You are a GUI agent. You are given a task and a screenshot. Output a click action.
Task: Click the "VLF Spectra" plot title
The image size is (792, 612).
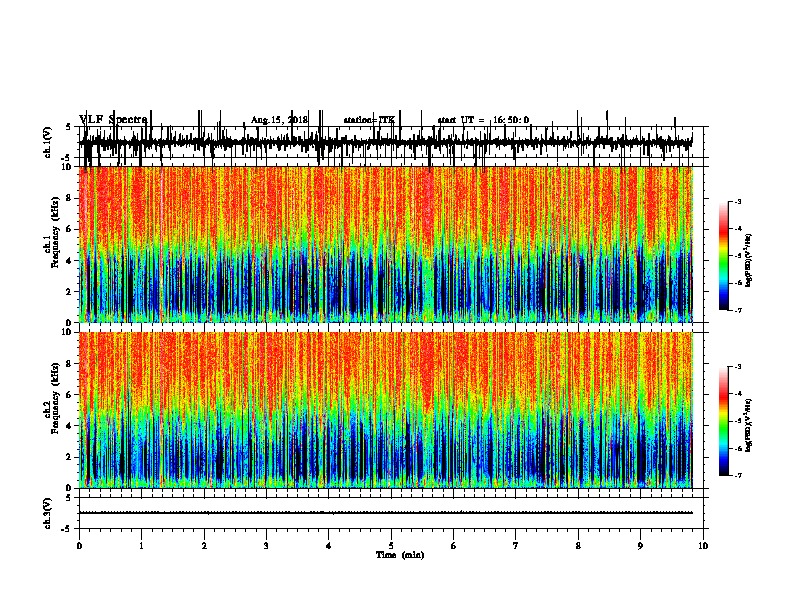point(113,120)
